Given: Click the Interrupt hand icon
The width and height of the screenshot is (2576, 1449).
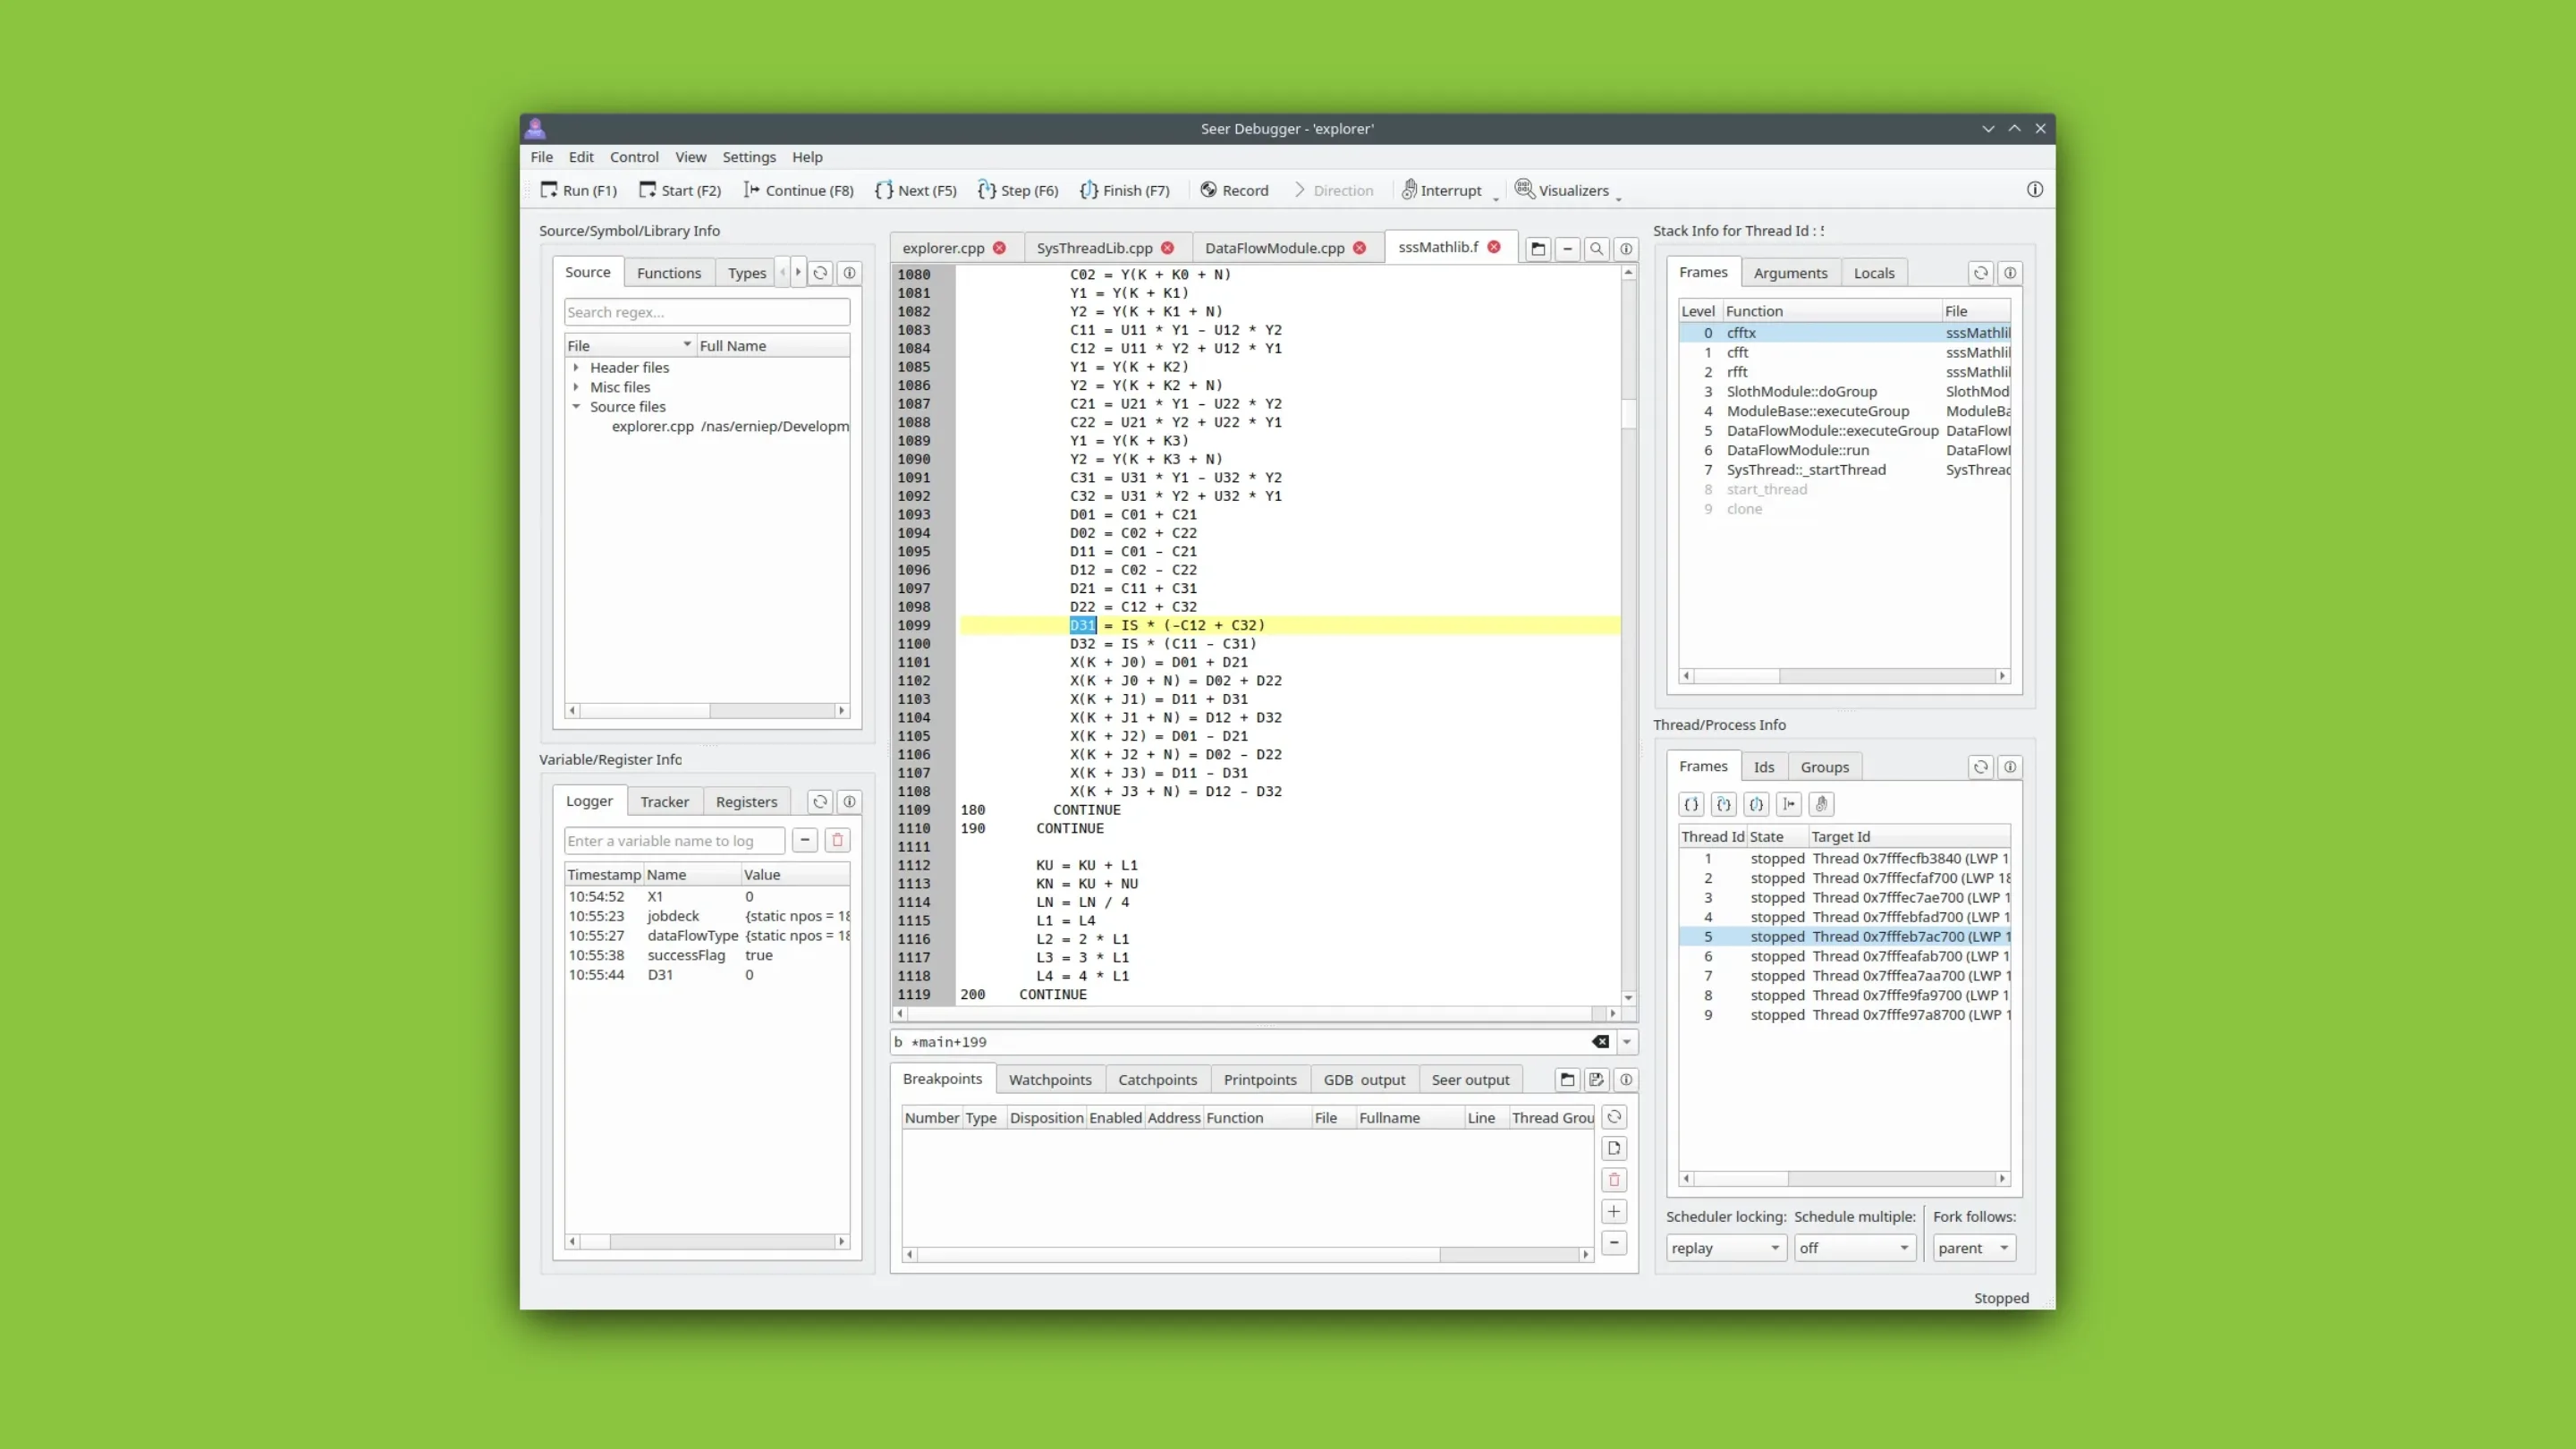Looking at the screenshot, I should coord(1408,190).
